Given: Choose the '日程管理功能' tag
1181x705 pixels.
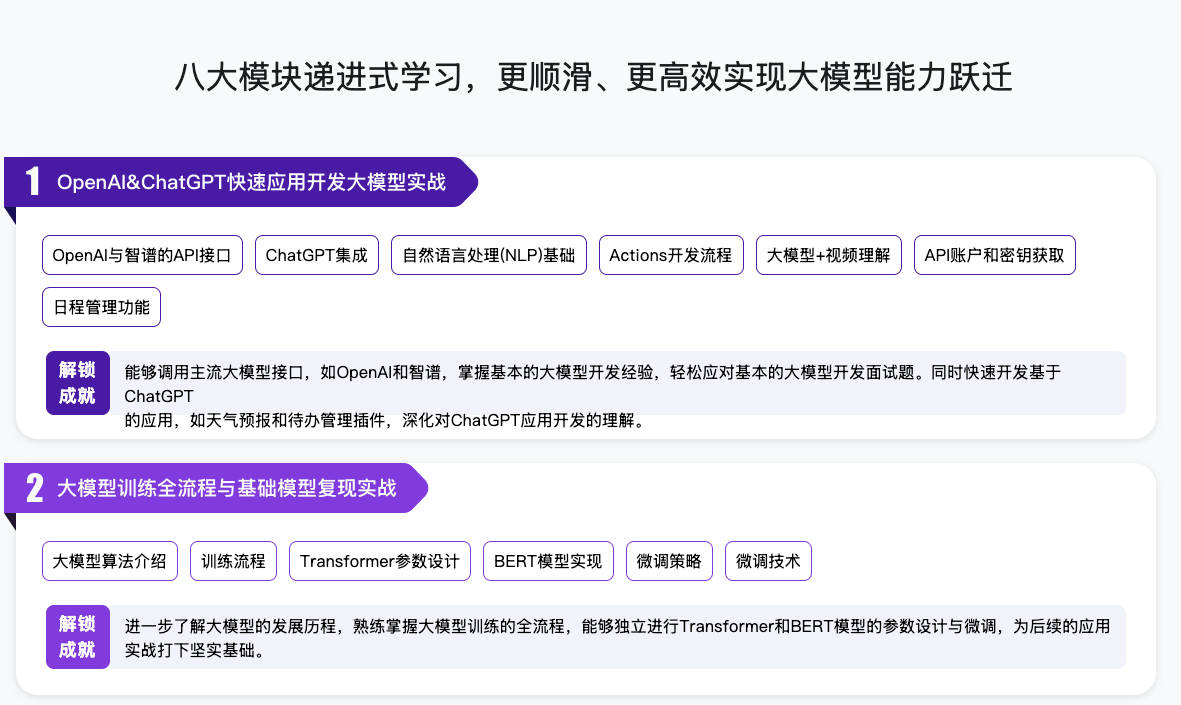Looking at the screenshot, I should tap(101, 307).
